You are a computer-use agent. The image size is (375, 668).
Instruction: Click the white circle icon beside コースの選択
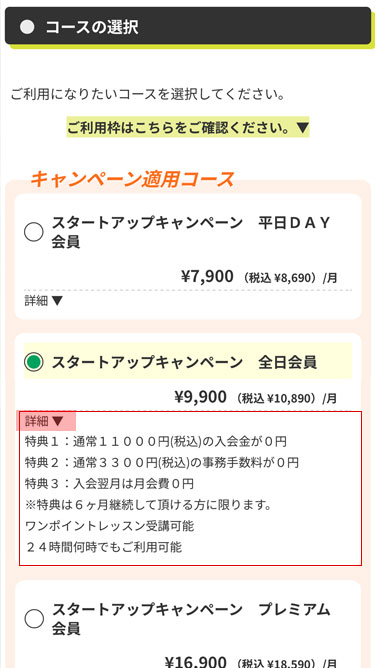tap(27, 28)
